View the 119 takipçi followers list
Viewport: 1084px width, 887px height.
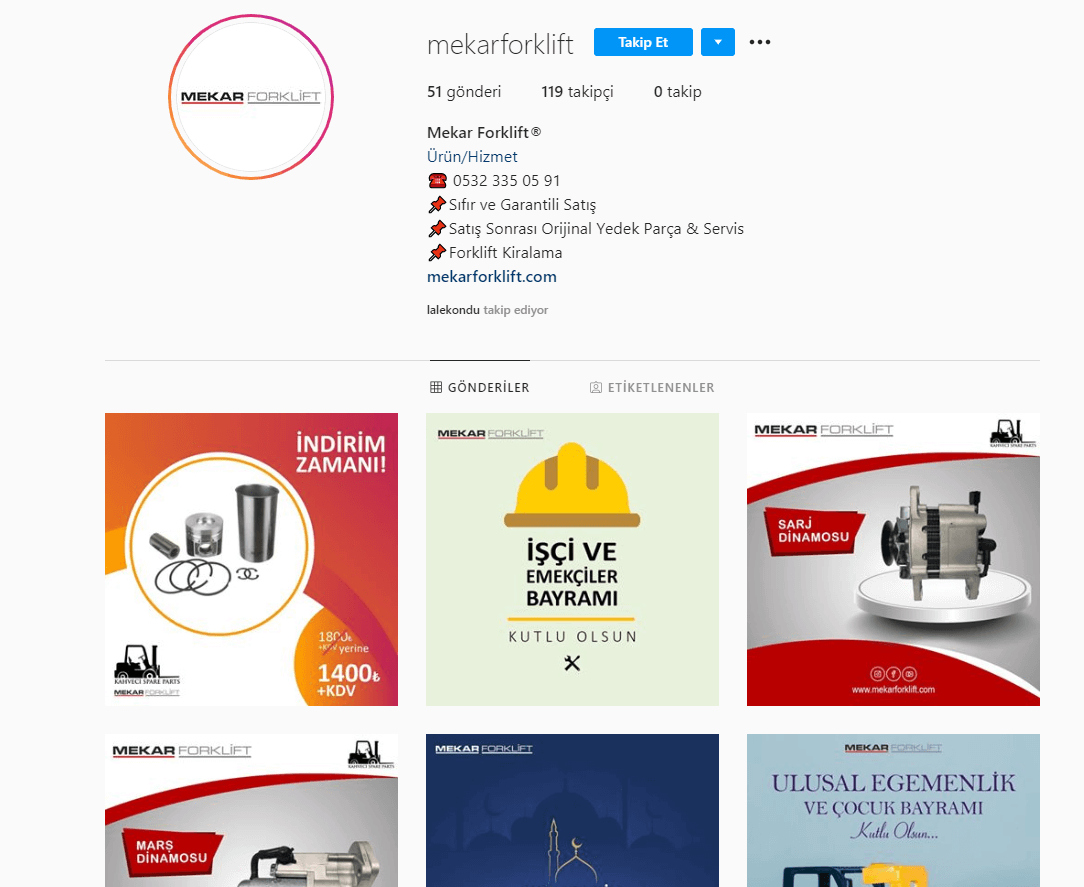click(x=577, y=92)
